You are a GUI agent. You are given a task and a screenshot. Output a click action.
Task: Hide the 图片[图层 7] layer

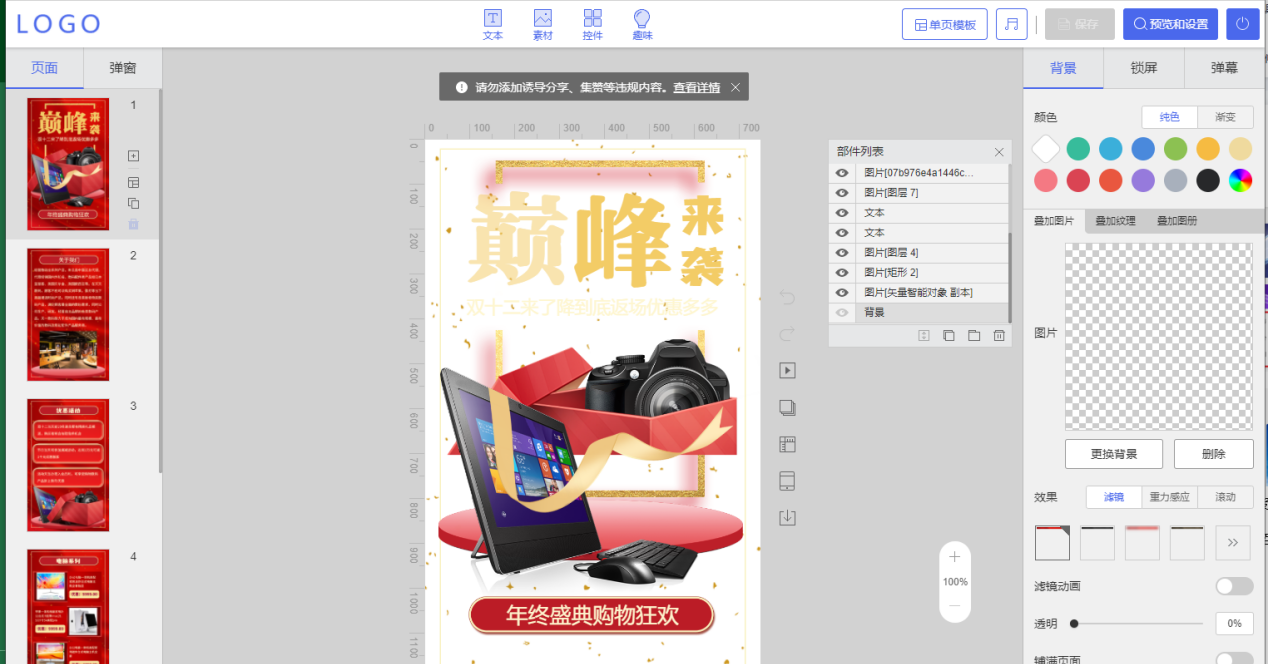(842, 193)
